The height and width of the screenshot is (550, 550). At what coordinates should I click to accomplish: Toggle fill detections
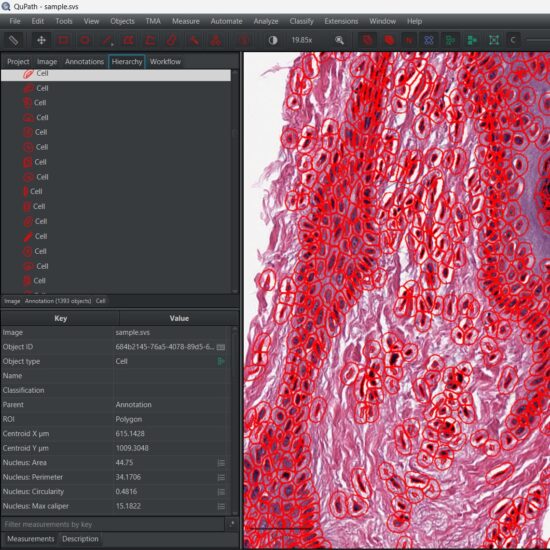tap(472, 40)
